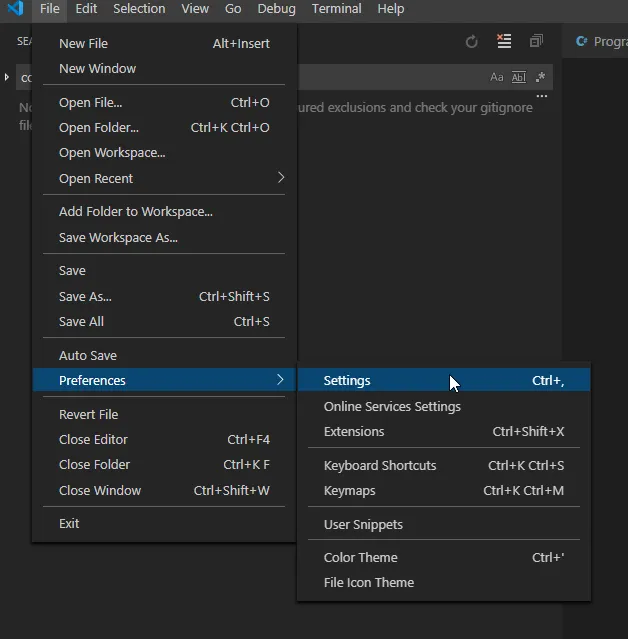628x639 pixels.
Task: Click the plain Save entry
Action: [x=164, y=271]
